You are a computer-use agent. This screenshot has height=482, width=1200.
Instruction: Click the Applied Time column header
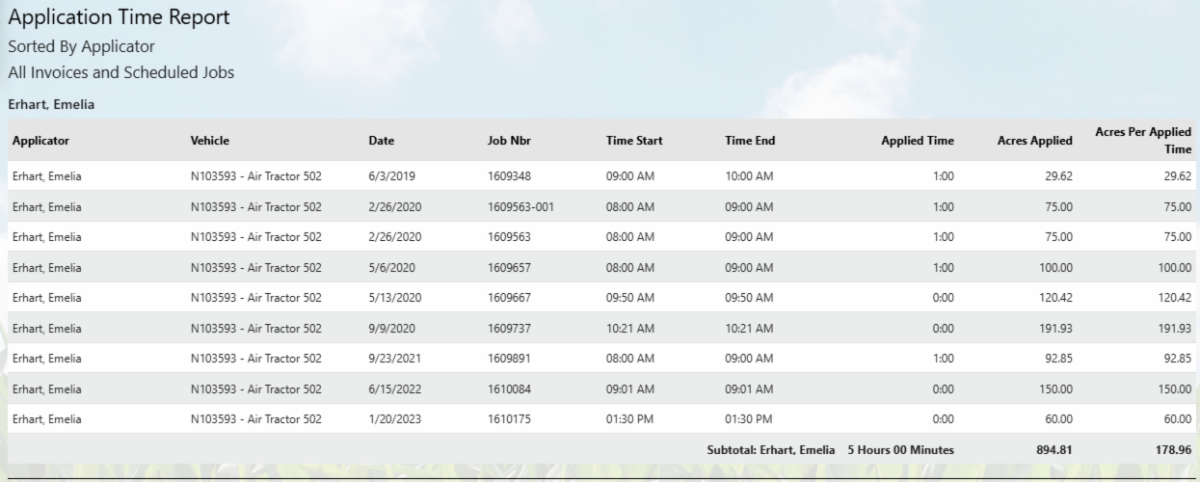[917, 141]
